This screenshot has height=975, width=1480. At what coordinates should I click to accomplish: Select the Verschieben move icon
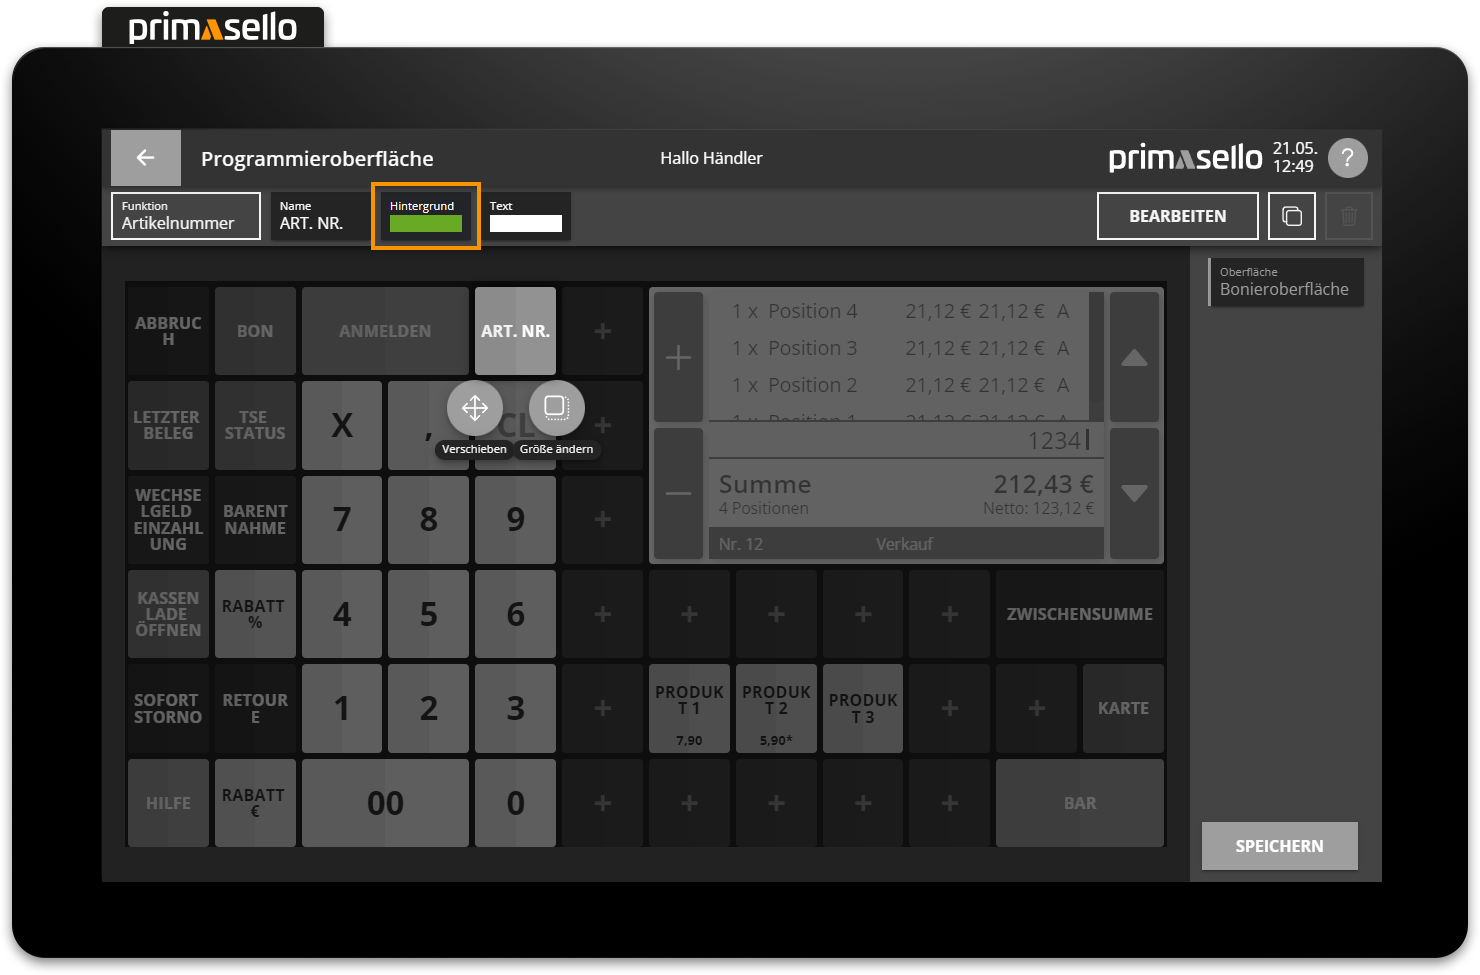tap(475, 408)
